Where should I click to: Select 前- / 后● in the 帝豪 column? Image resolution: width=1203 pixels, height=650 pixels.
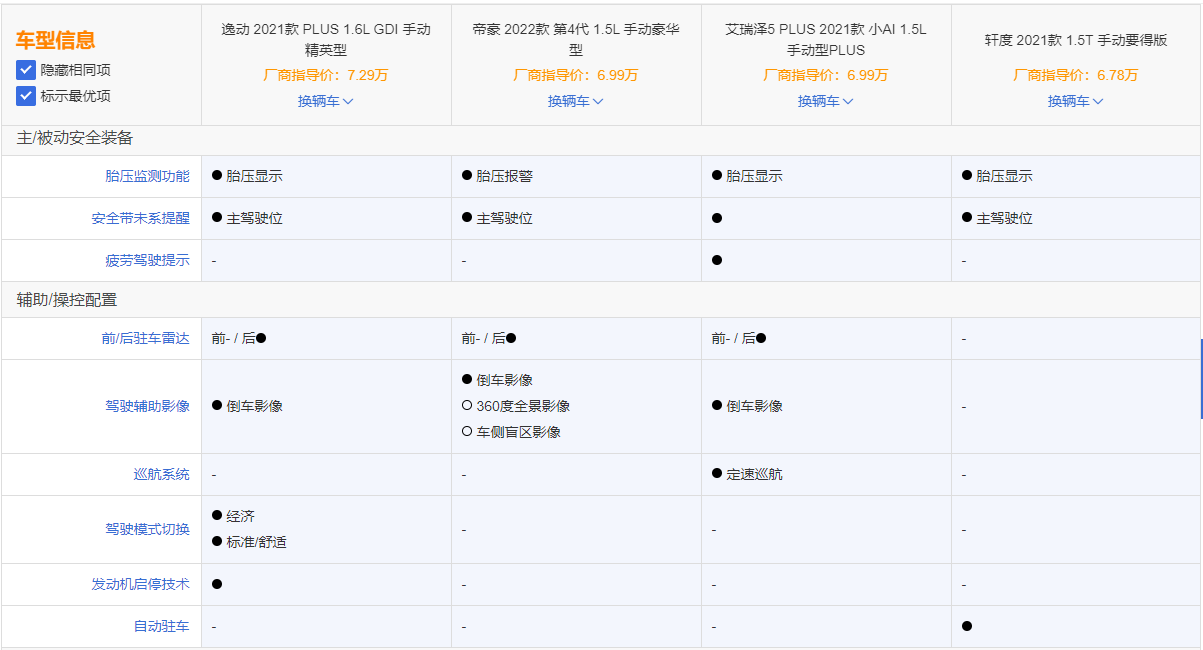(489, 338)
